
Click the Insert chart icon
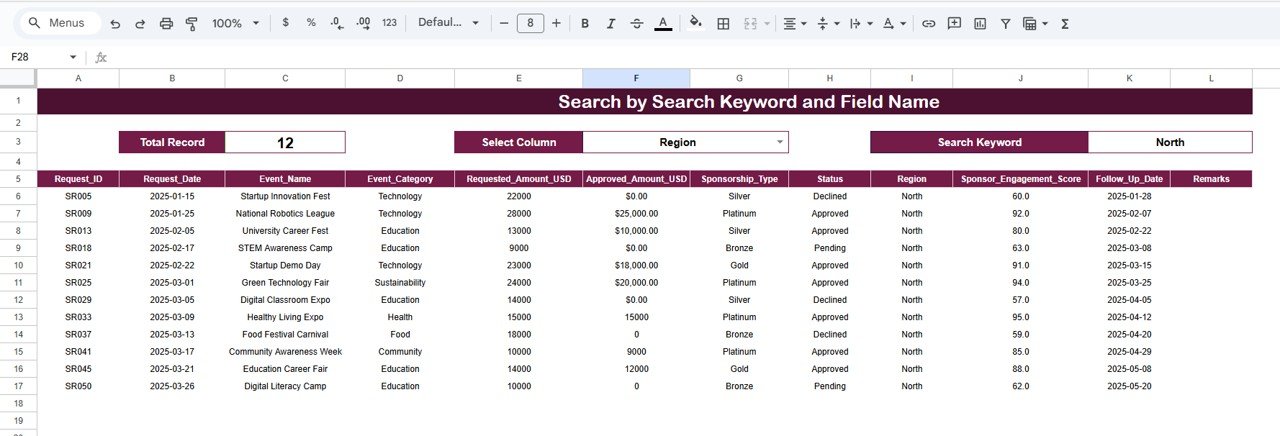click(980, 23)
